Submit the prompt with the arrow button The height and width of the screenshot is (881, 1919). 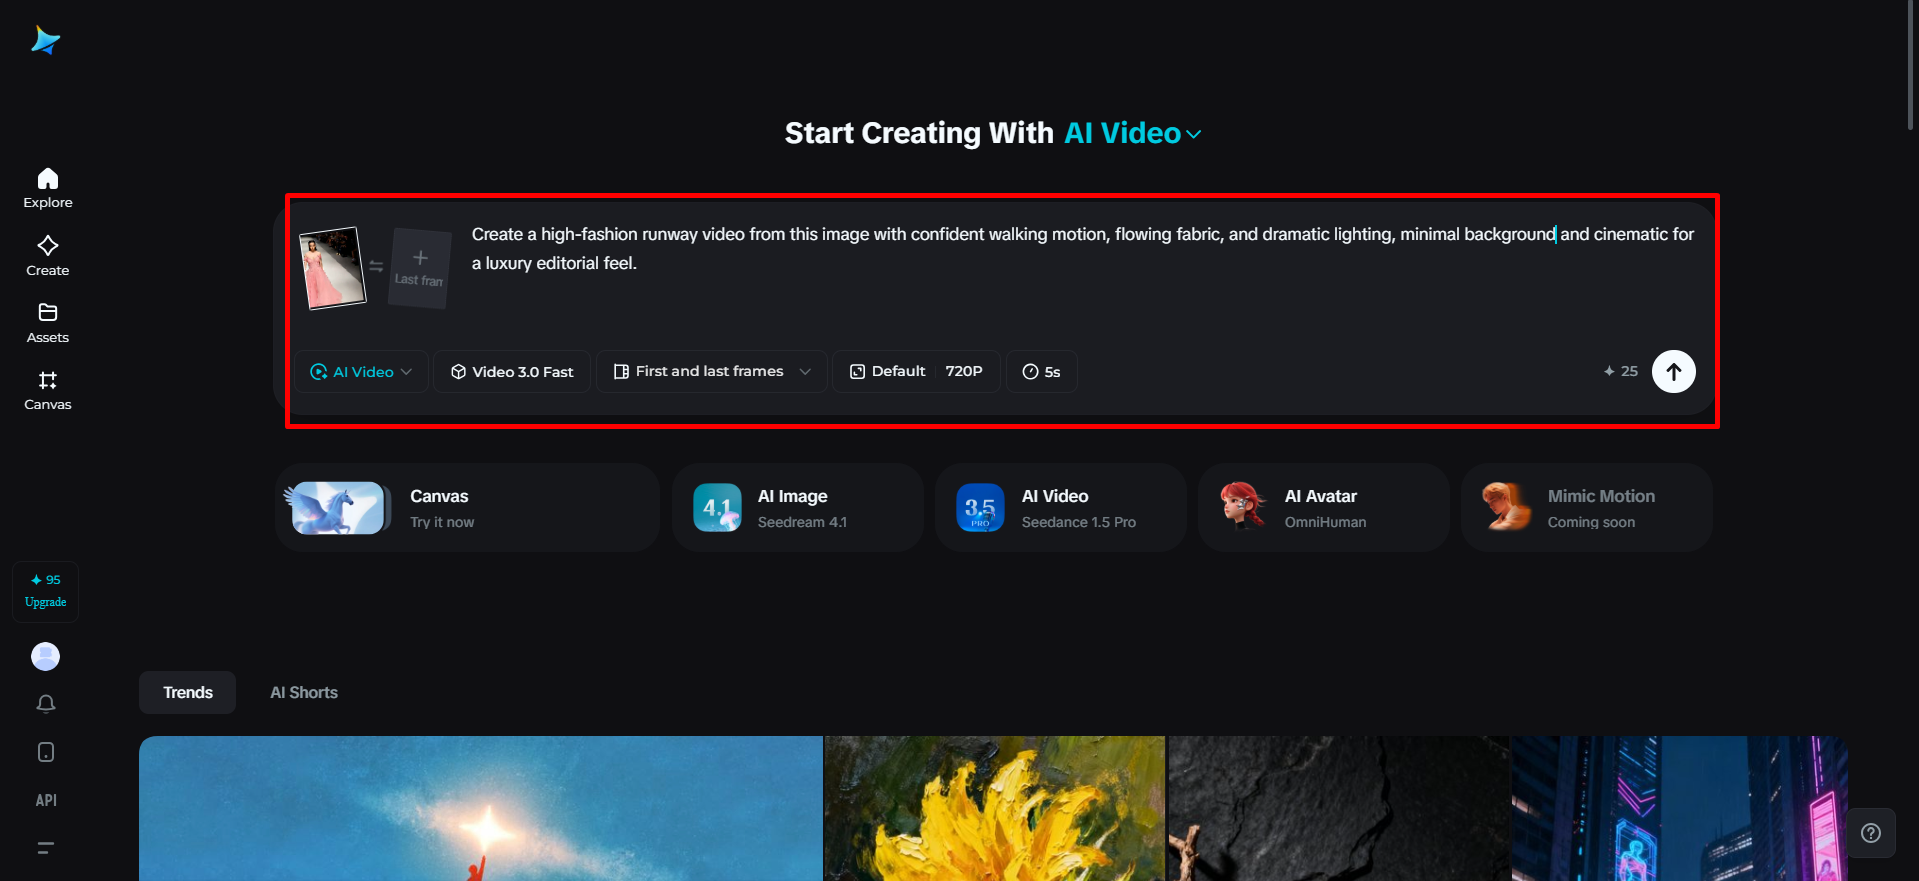click(1673, 371)
